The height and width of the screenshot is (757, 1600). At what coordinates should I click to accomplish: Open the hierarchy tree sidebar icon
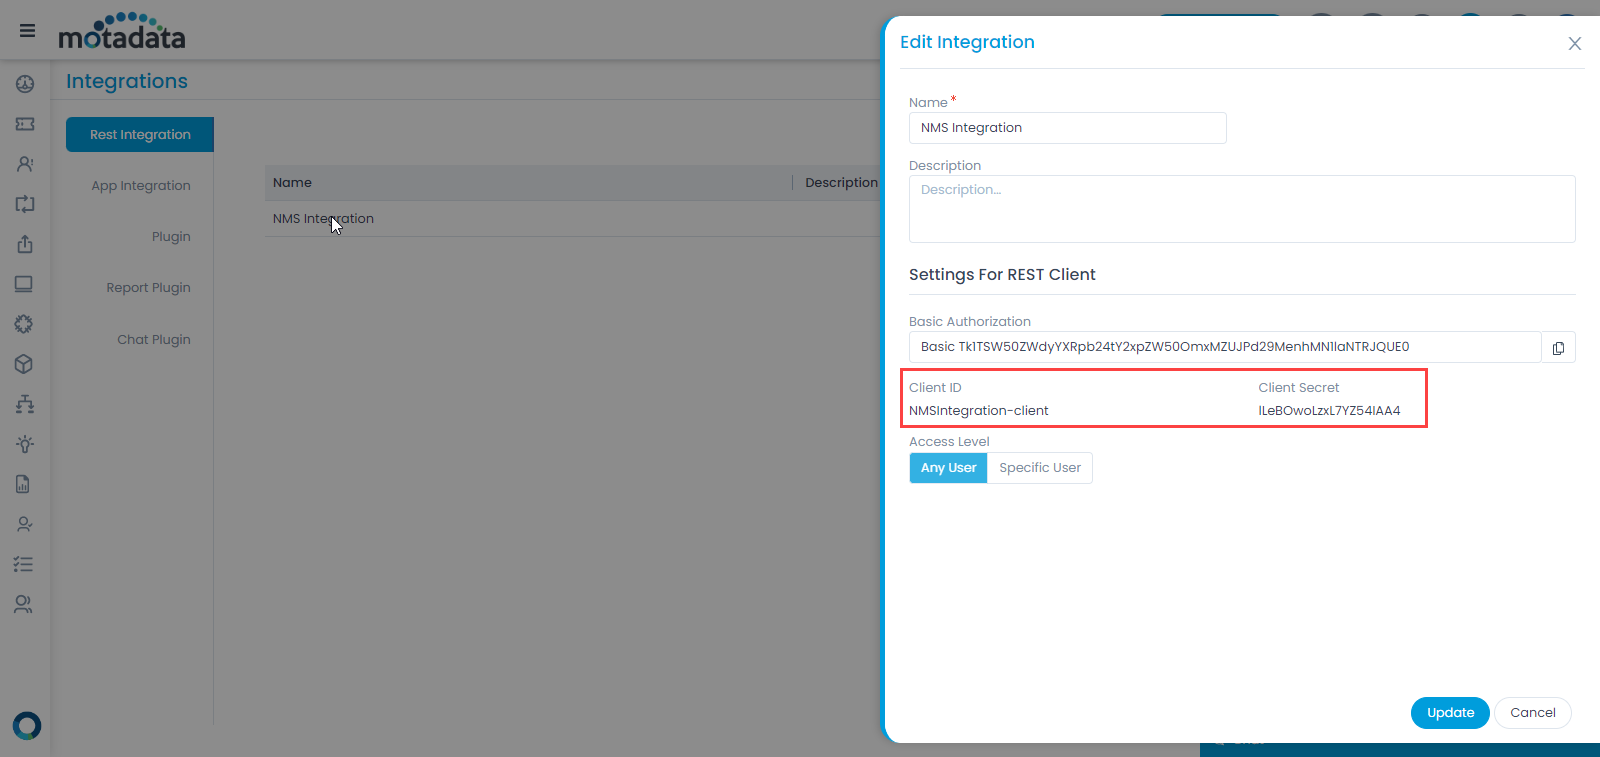click(25, 404)
